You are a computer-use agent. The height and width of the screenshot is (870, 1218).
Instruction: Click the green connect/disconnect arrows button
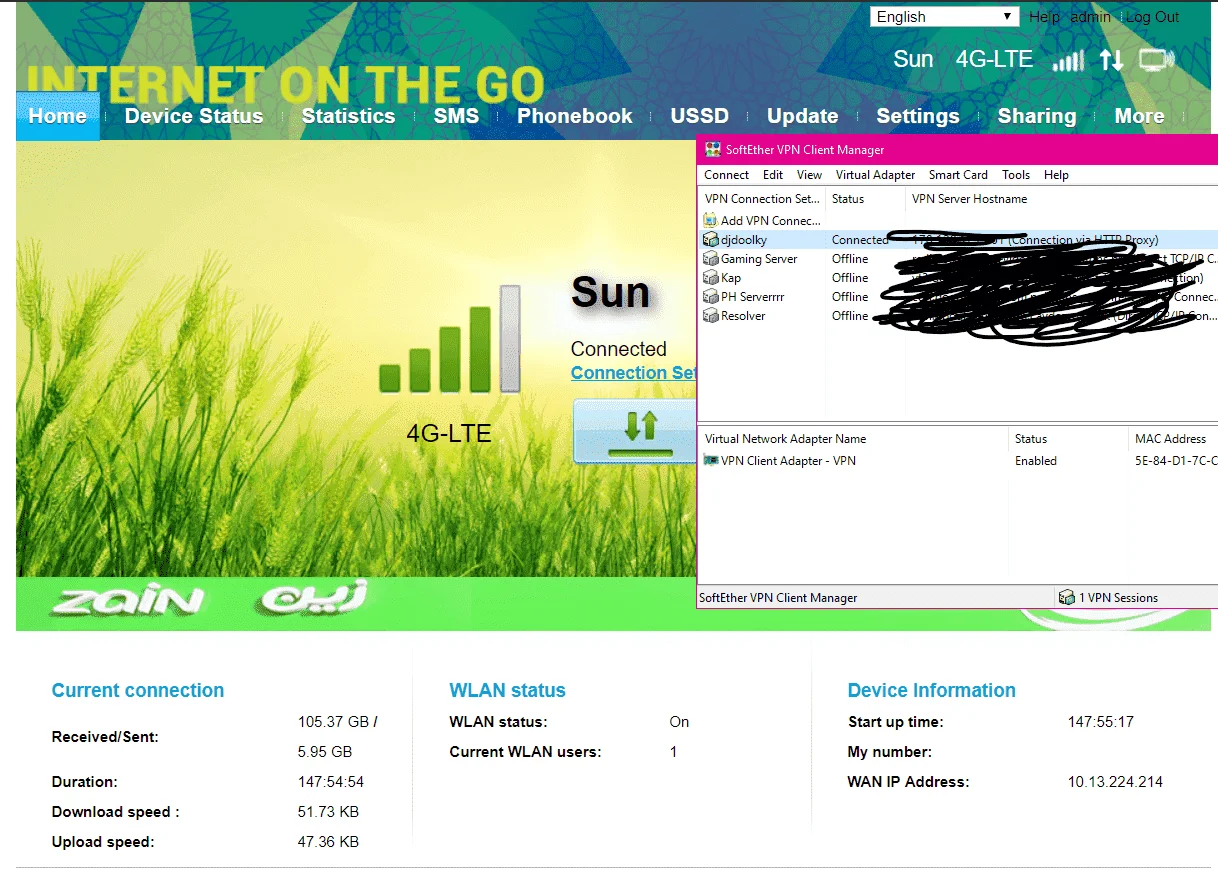tap(634, 431)
